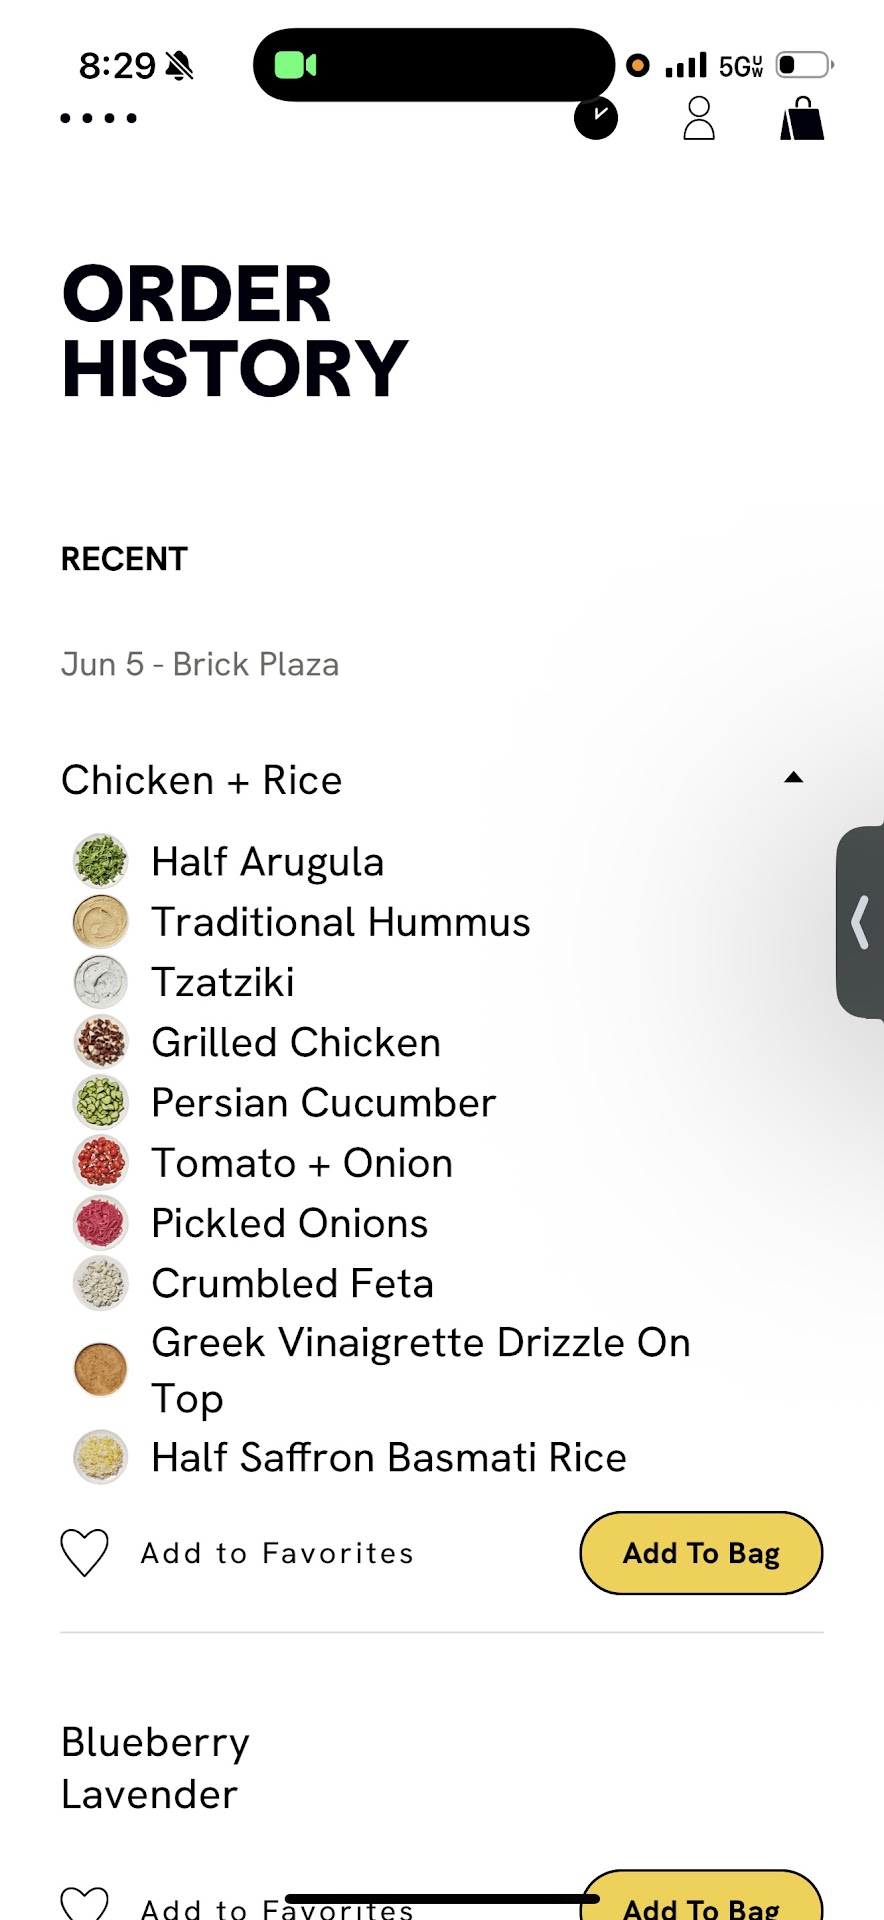884x1920 pixels.
Task: Tap the Pickled Onions ingredient icon
Action: [x=101, y=1223]
